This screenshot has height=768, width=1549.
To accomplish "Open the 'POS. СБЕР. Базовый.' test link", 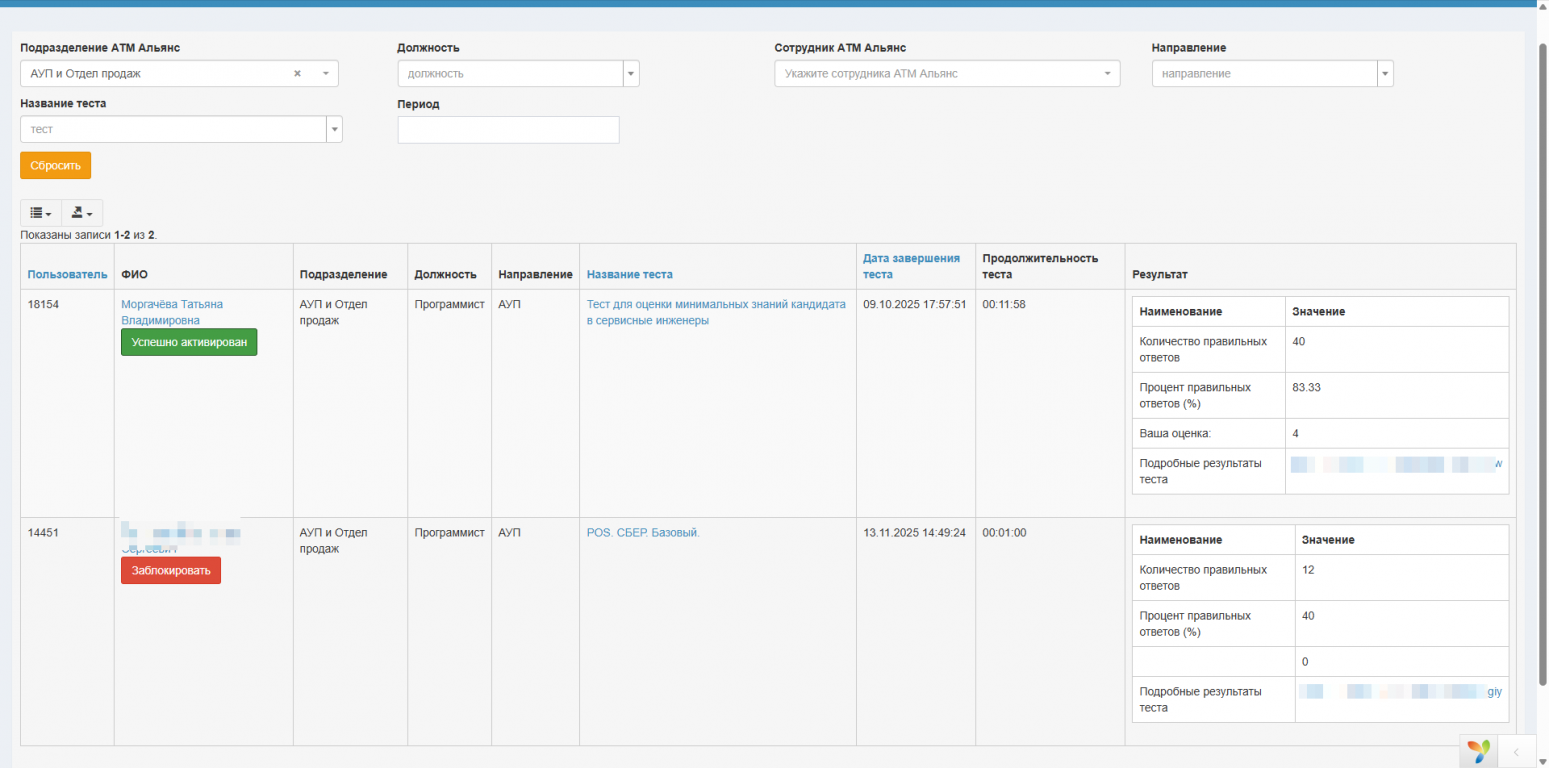I will (642, 533).
